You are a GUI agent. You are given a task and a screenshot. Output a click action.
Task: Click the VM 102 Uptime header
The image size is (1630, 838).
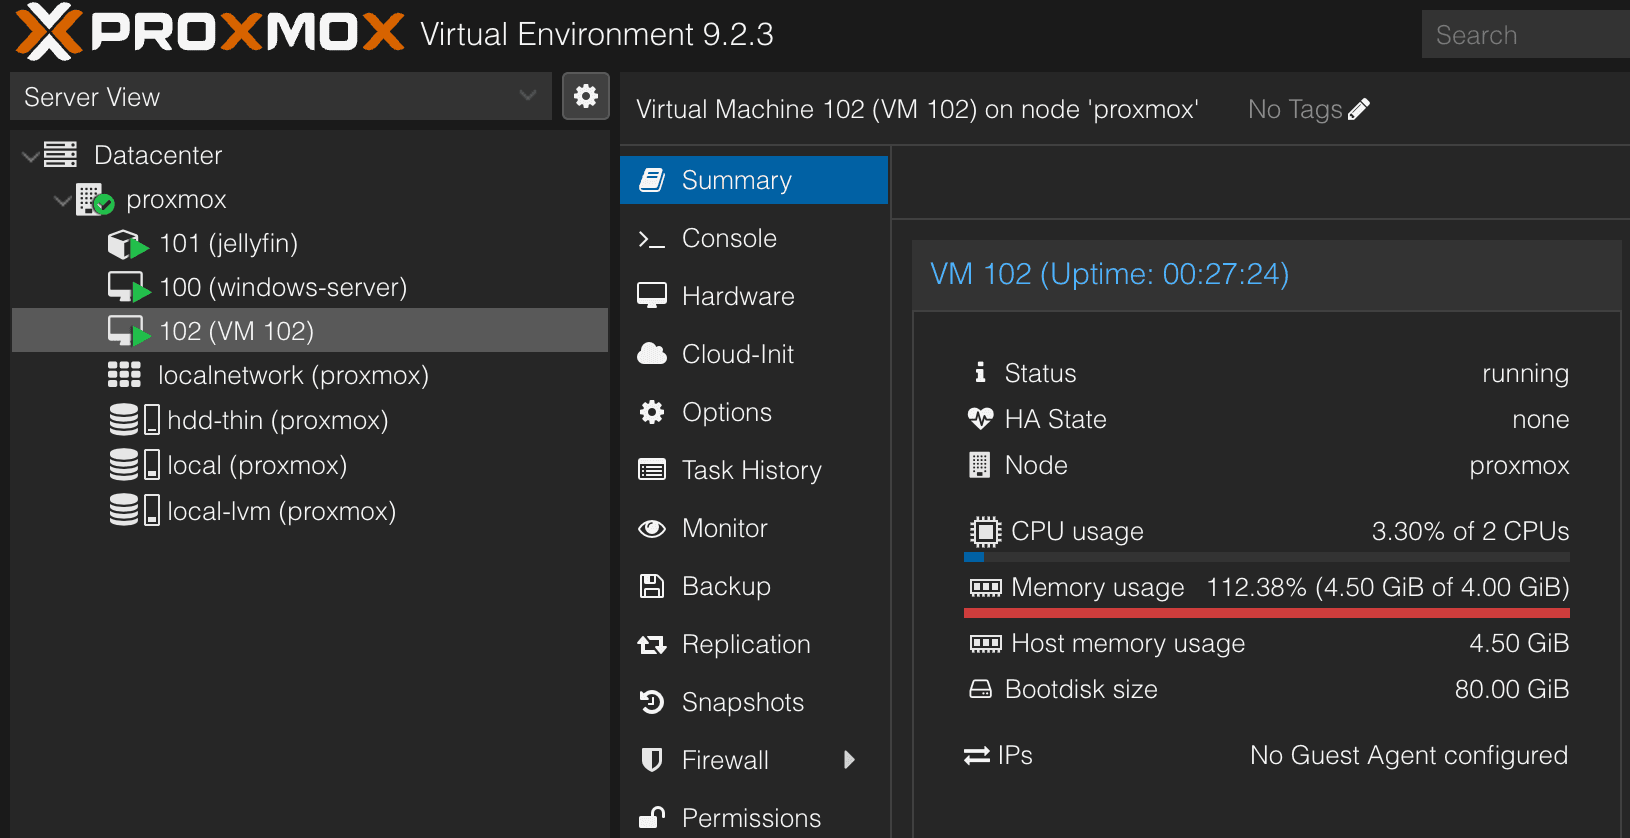point(1109,274)
